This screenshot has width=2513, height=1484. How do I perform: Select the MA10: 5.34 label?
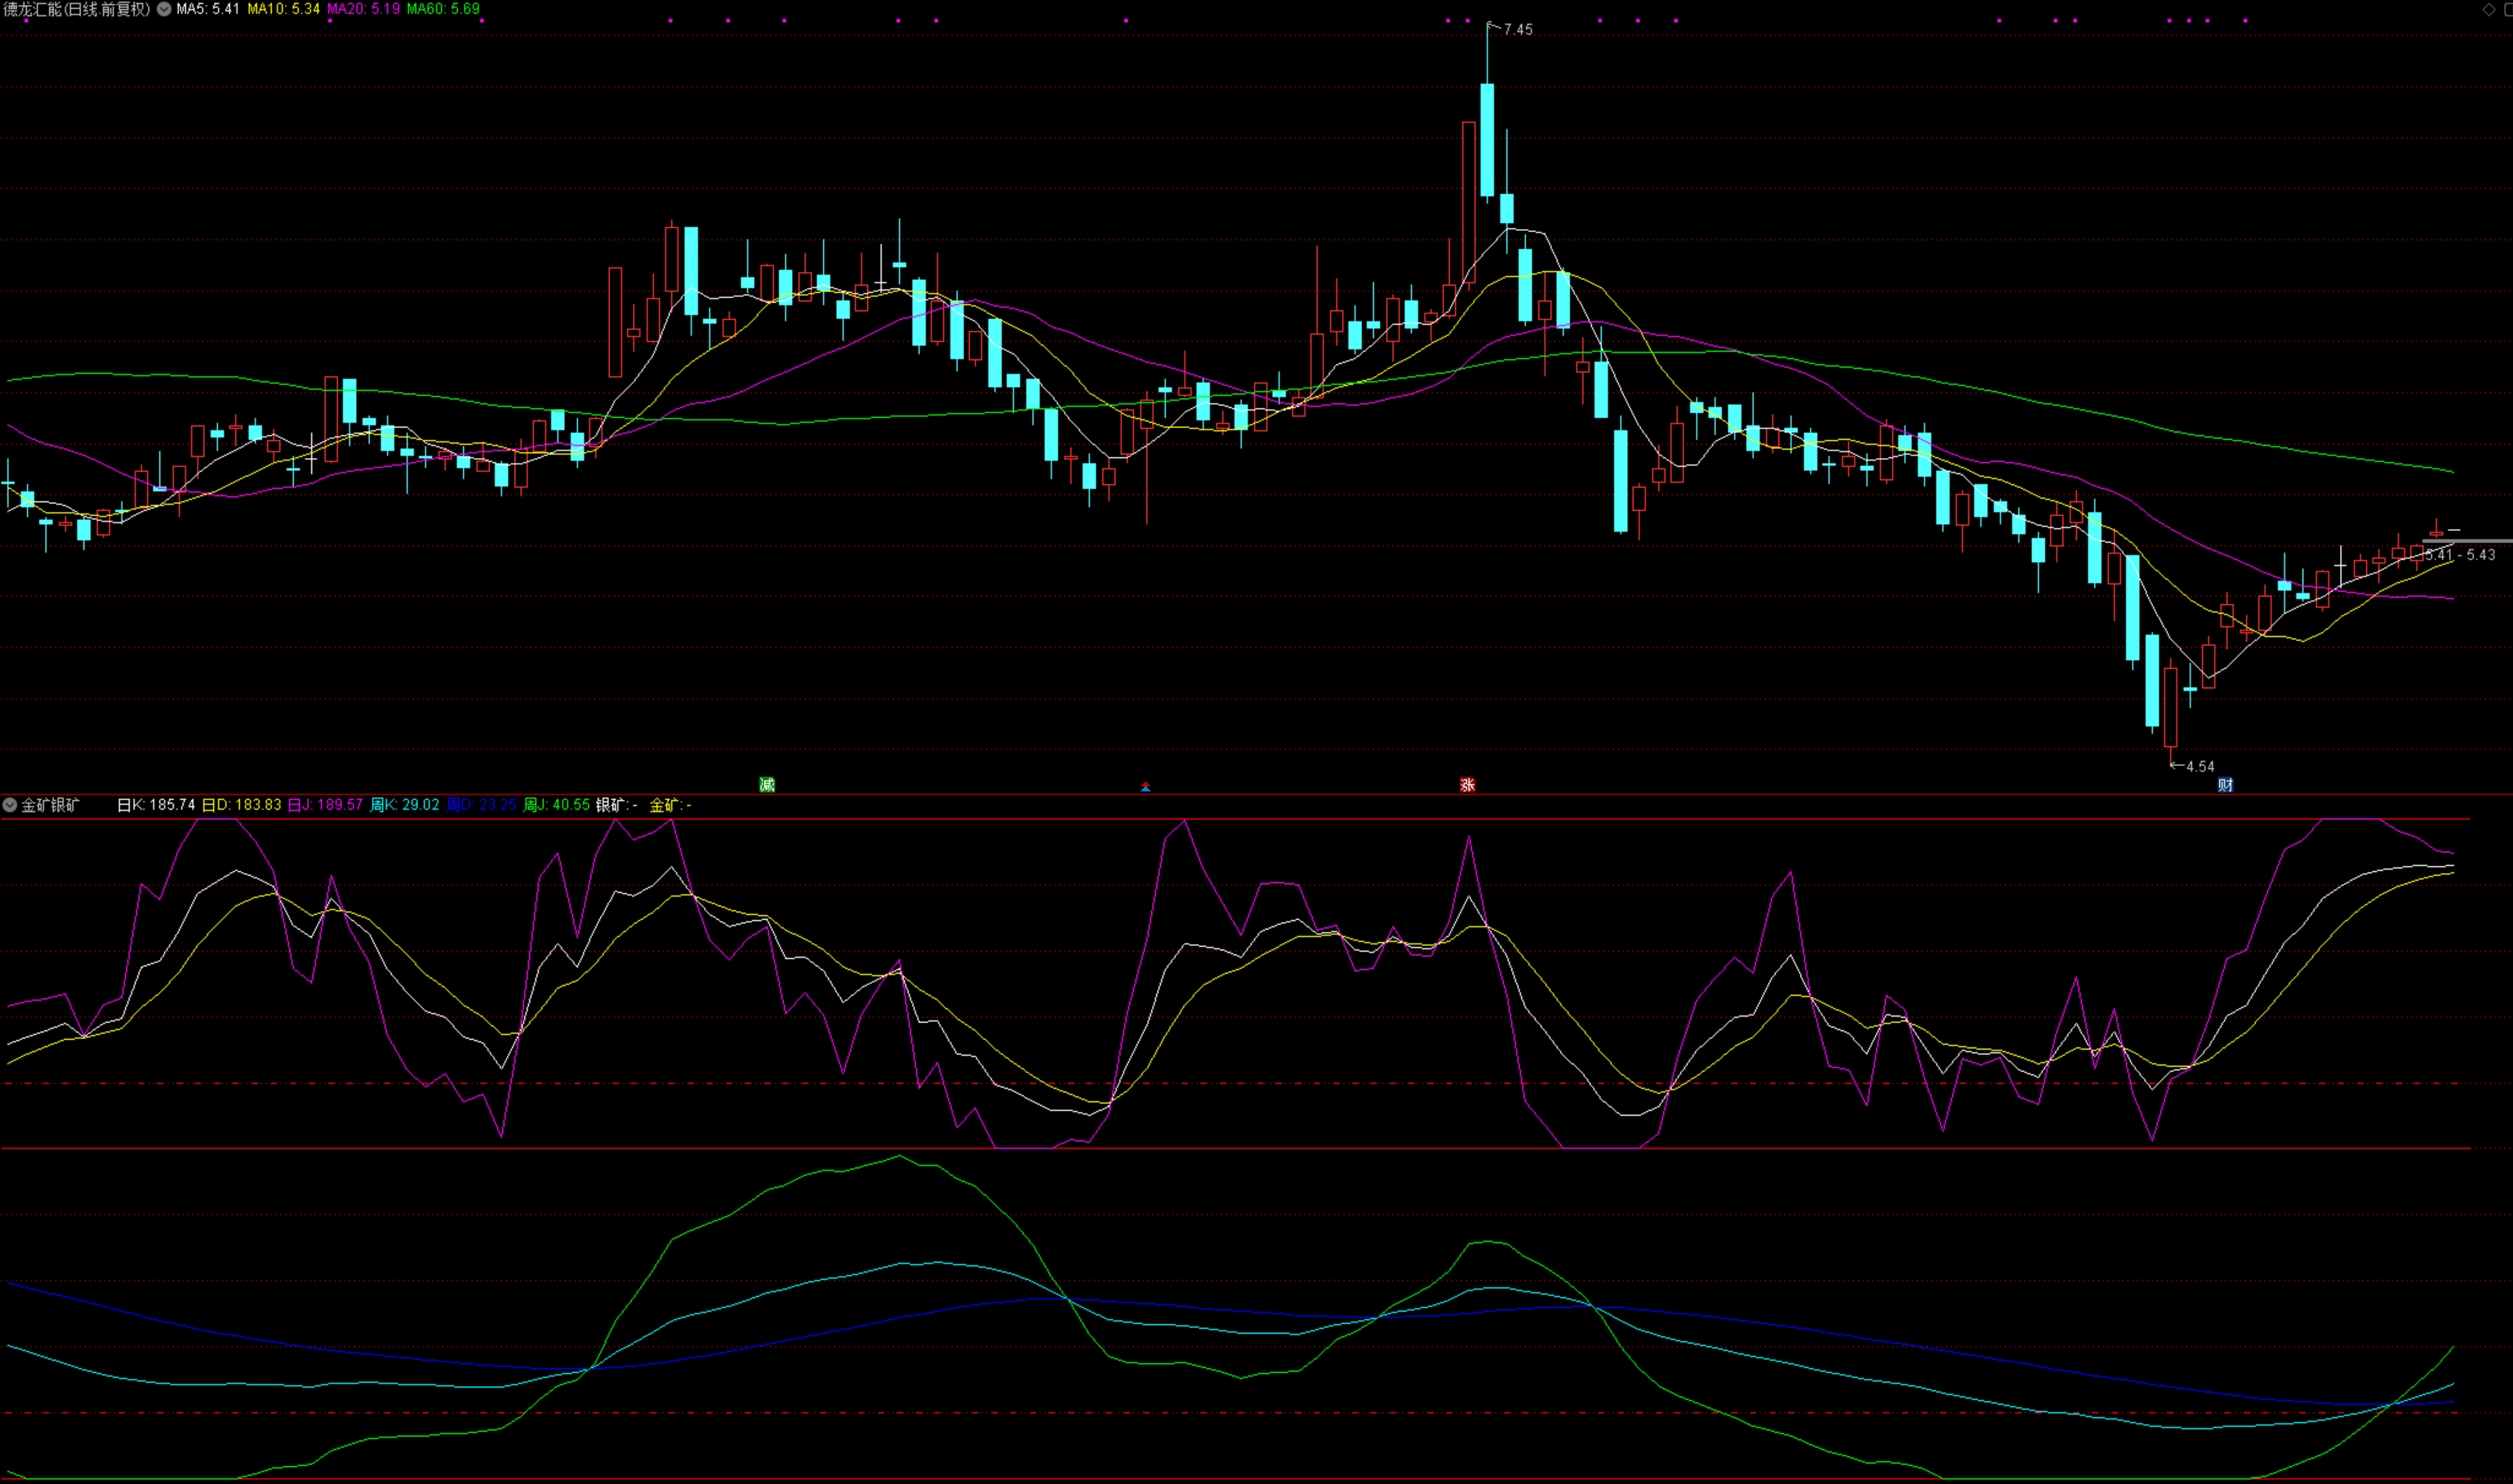[284, 9]
